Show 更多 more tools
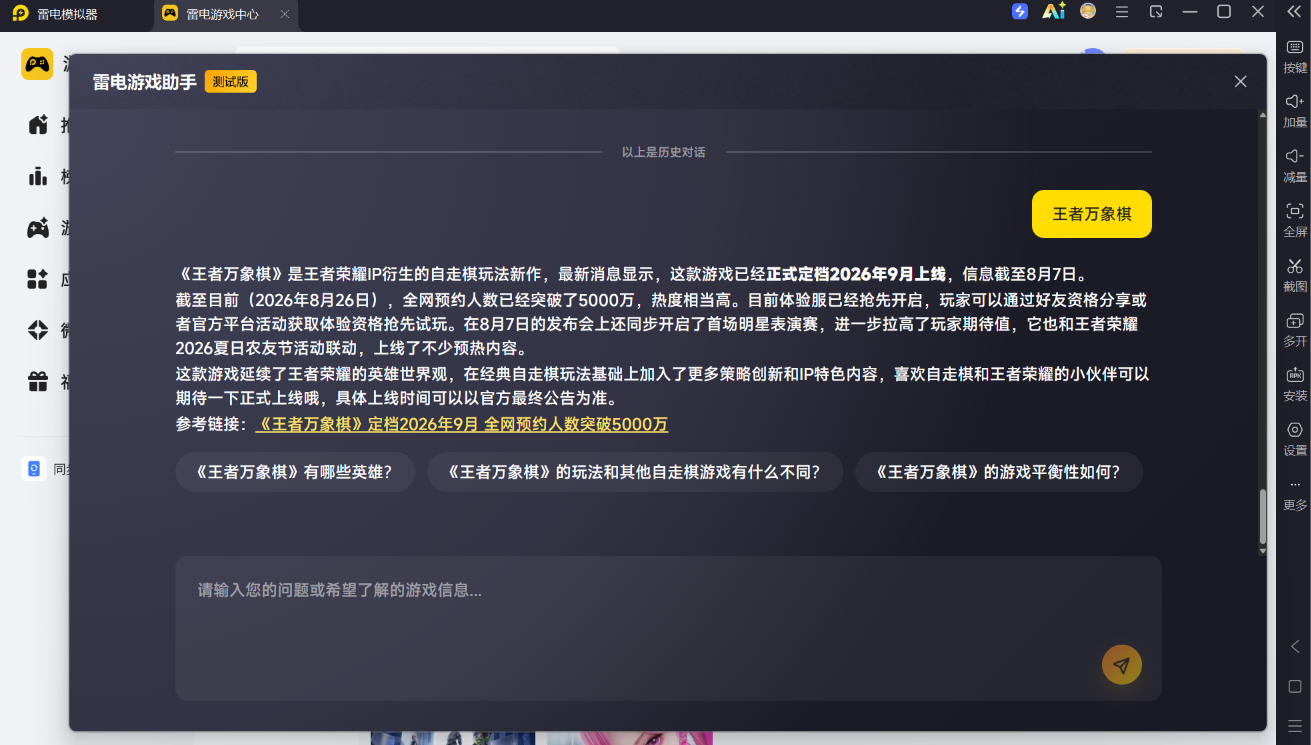Screen dimensions: 1311x745 click(1295, 494)
